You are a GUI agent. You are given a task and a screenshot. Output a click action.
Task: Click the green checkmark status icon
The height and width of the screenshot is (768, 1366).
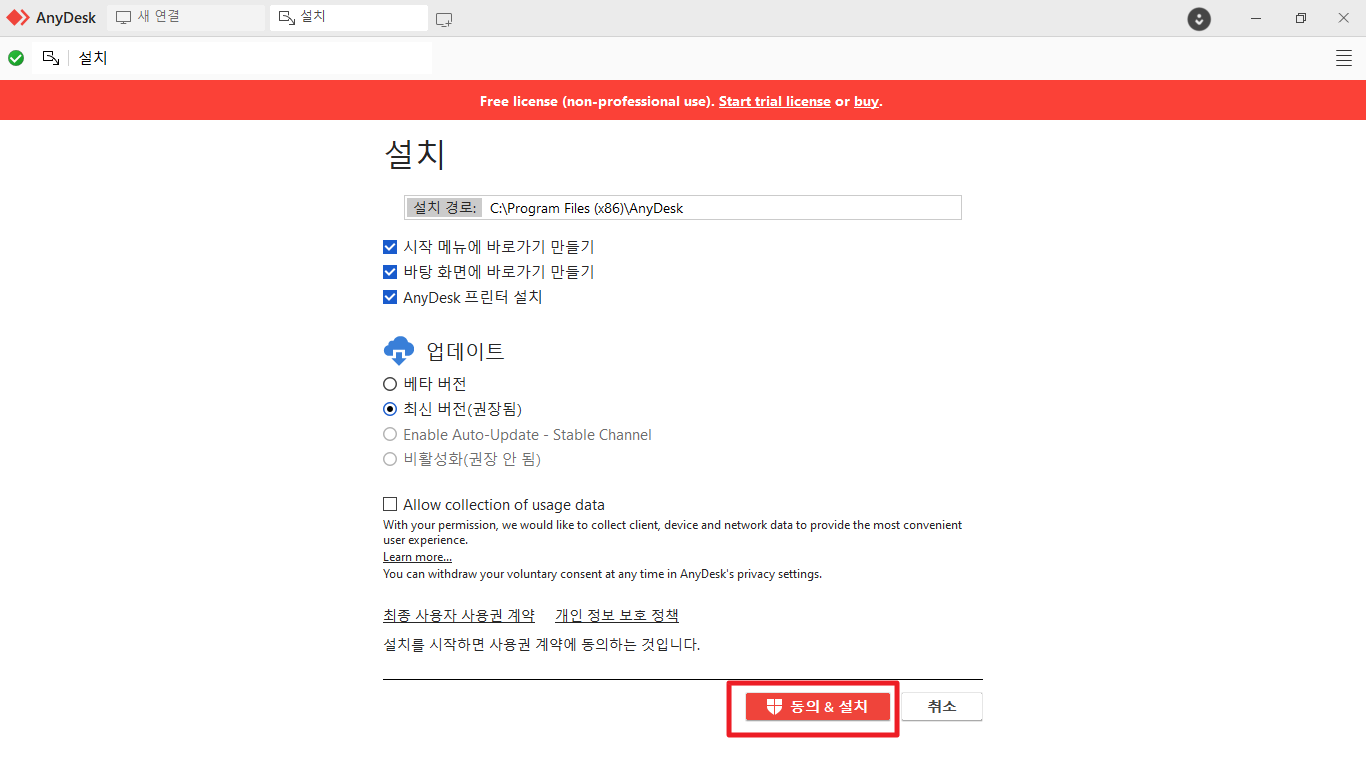pyautogui.click(x=16, y=57)
